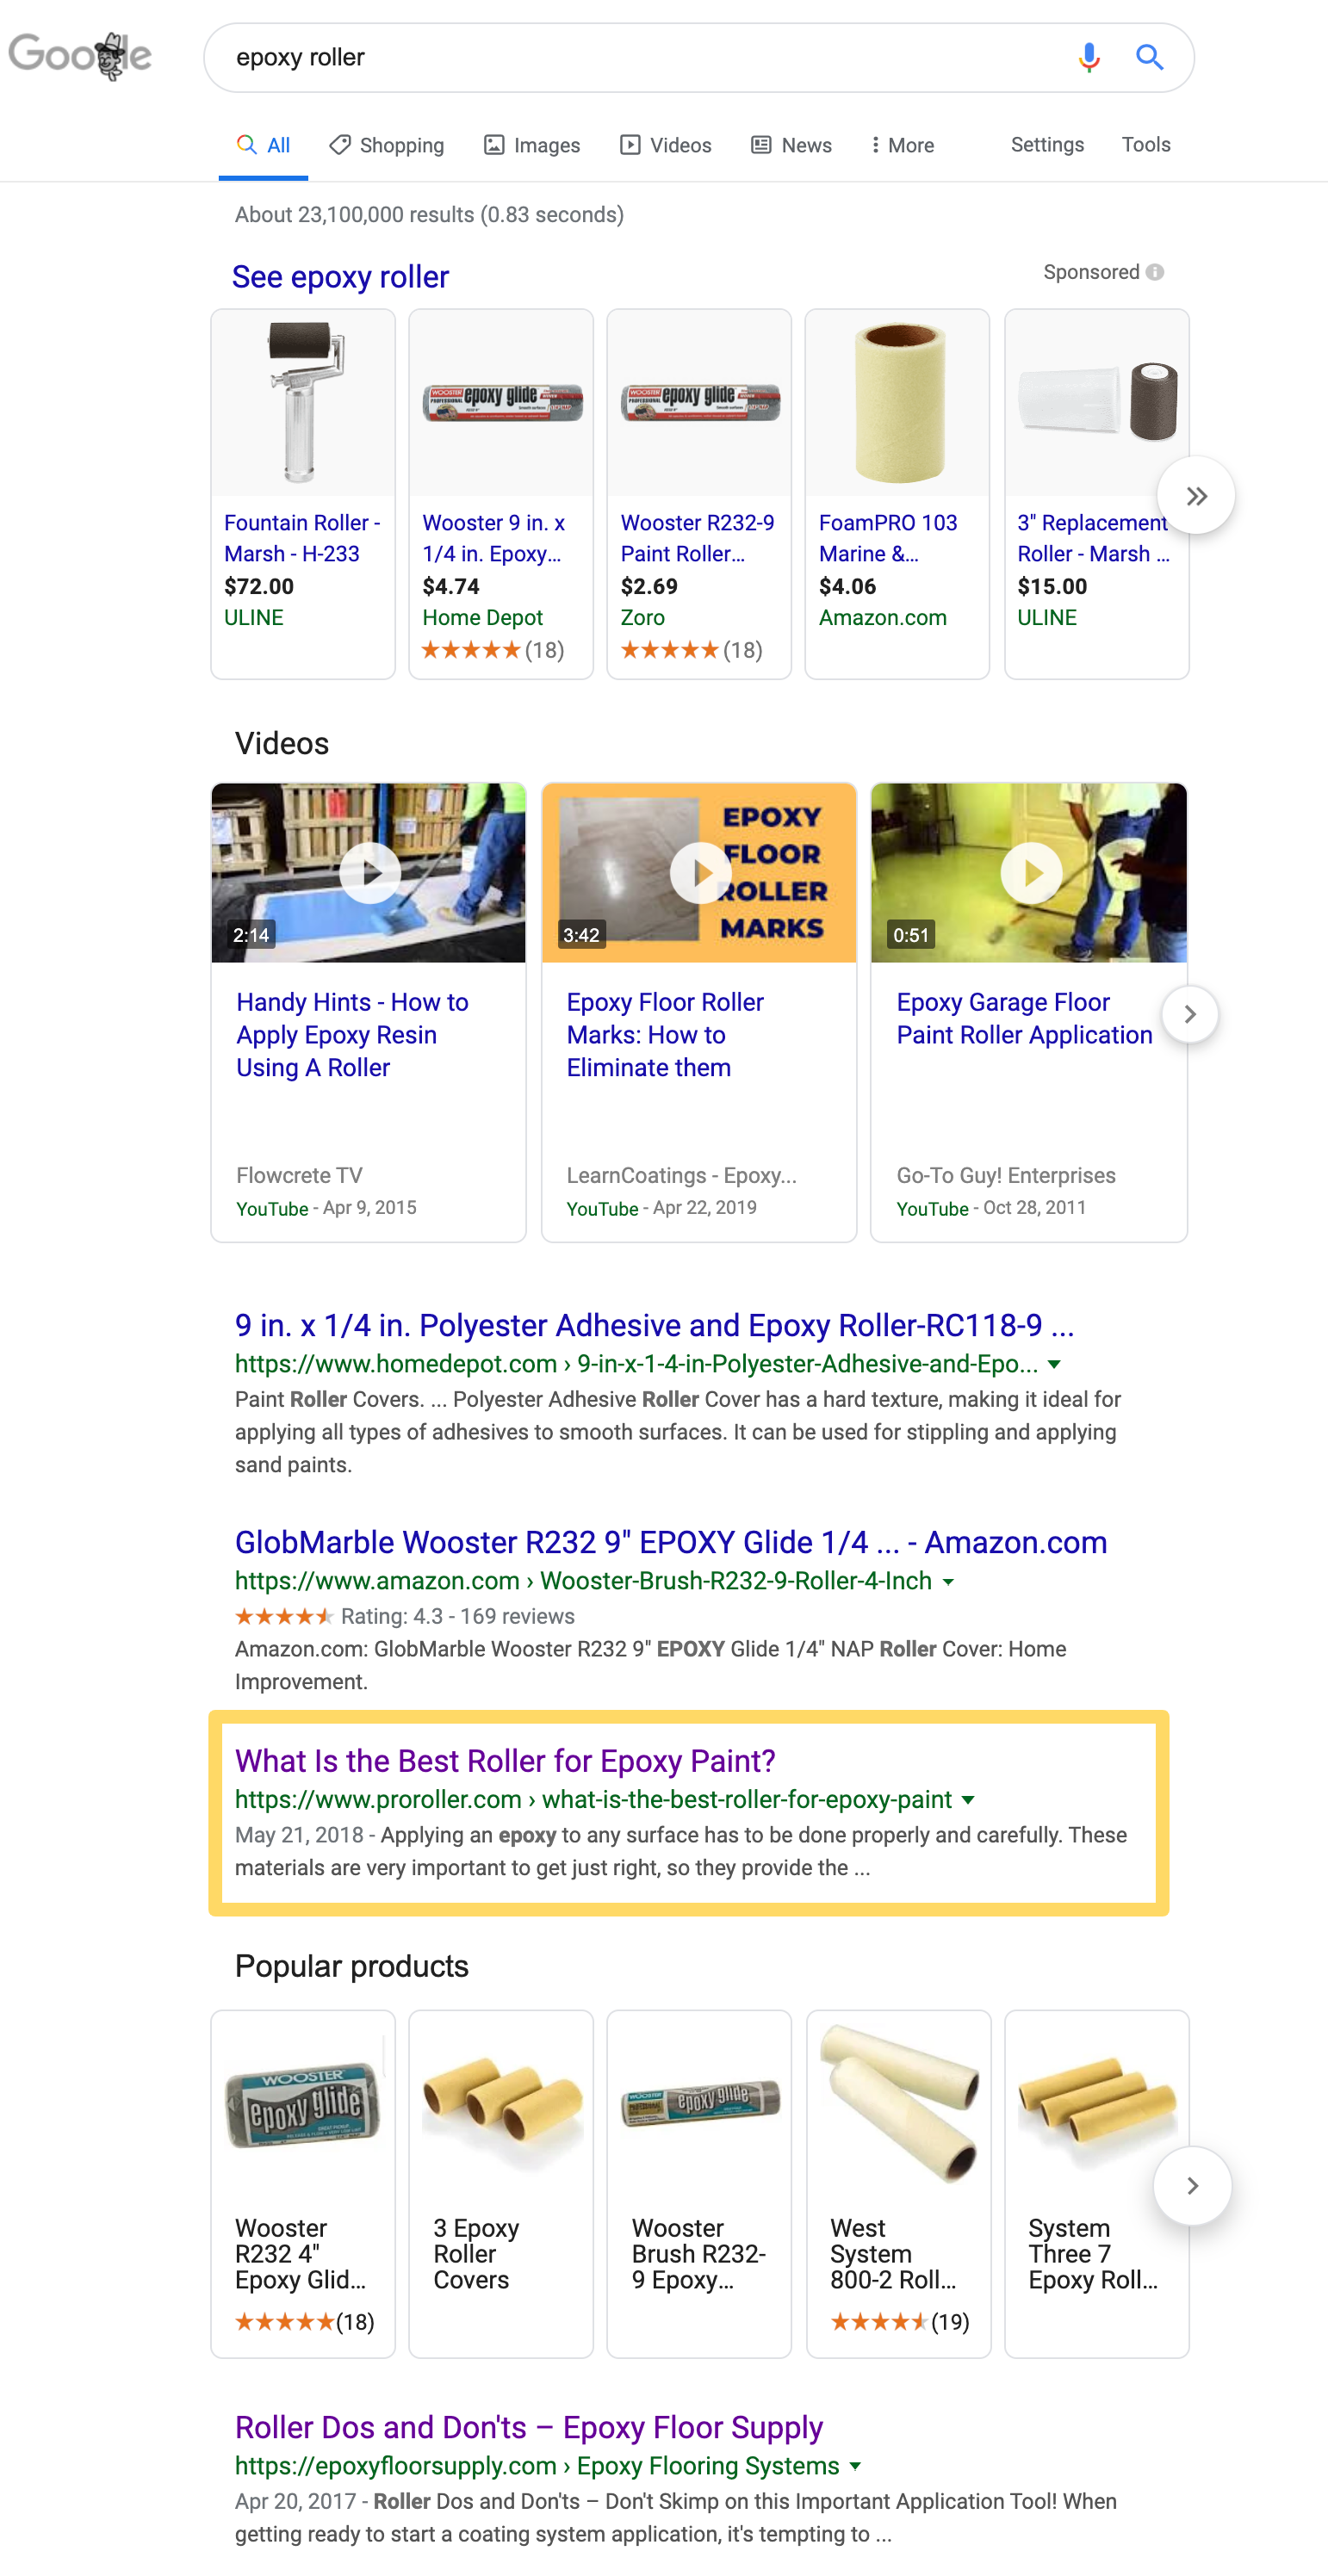Click the results count text
The width and height of the screenshot is (1328, 2576).
point(429,214)
